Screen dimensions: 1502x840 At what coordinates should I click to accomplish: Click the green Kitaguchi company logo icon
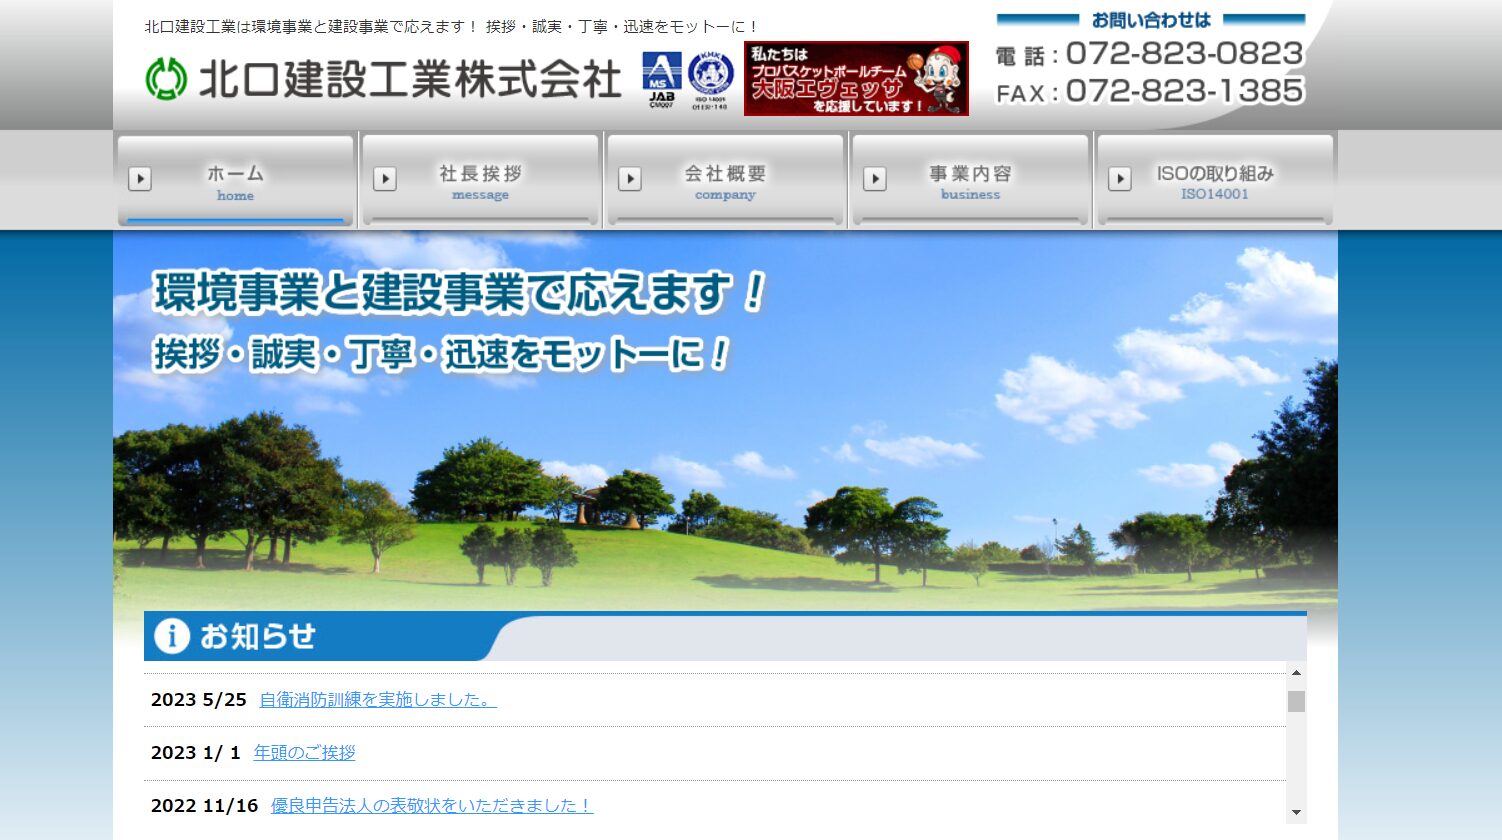[x=166, y=79]
